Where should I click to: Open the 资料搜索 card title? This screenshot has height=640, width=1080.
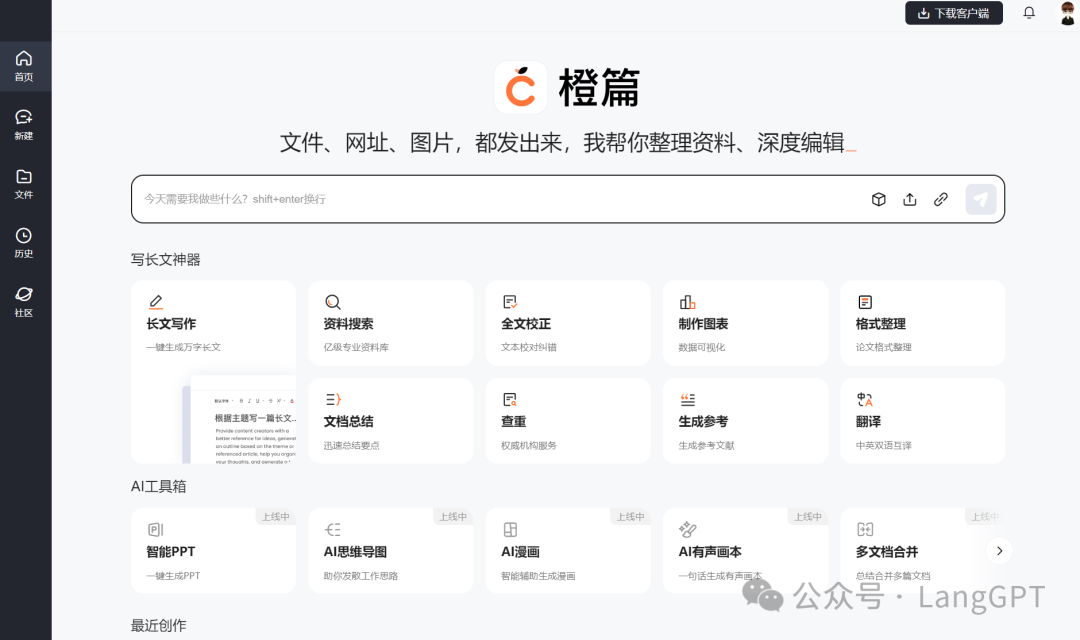(349, 324)
